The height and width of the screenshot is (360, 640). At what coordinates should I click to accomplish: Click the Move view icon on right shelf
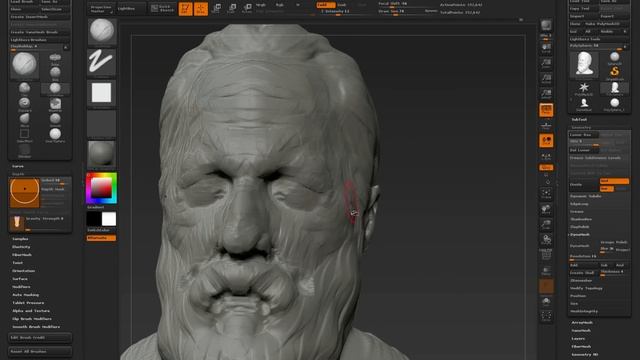[x=546, y=209]
